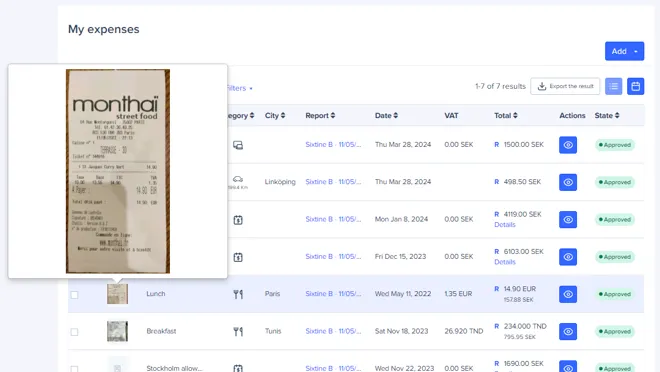Switch to calendar view icon

[636, 86]
